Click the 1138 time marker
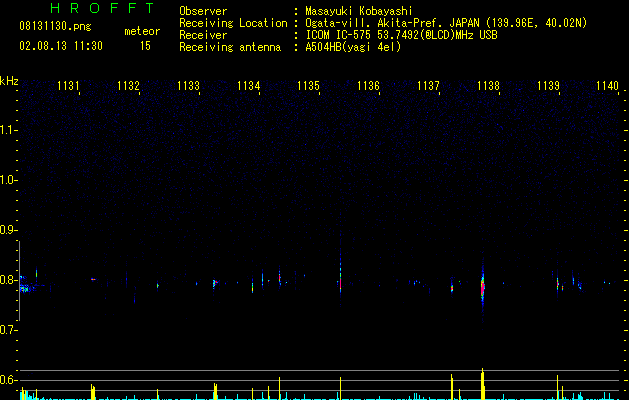The image size is (629, 400). click(488, 85)
